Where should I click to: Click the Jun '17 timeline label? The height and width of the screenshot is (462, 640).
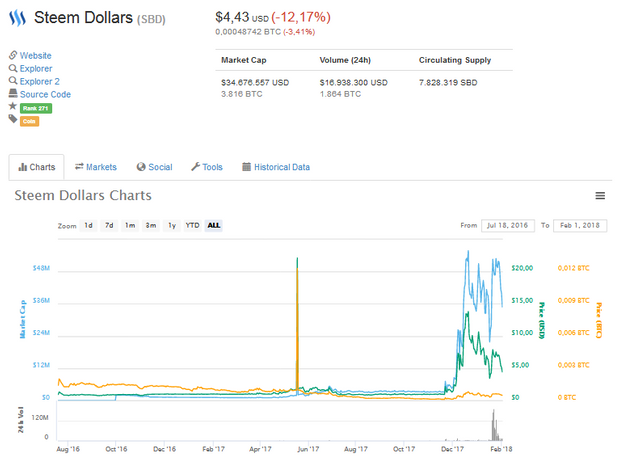click(308, 449)
